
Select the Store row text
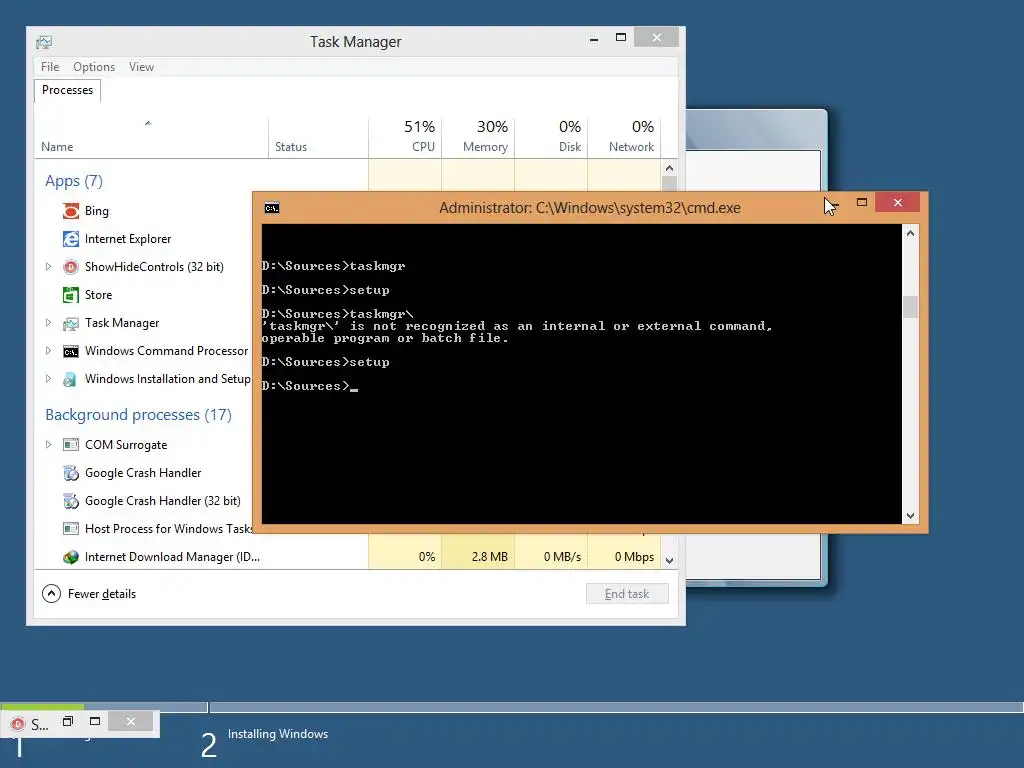click(x=99, y=295)
